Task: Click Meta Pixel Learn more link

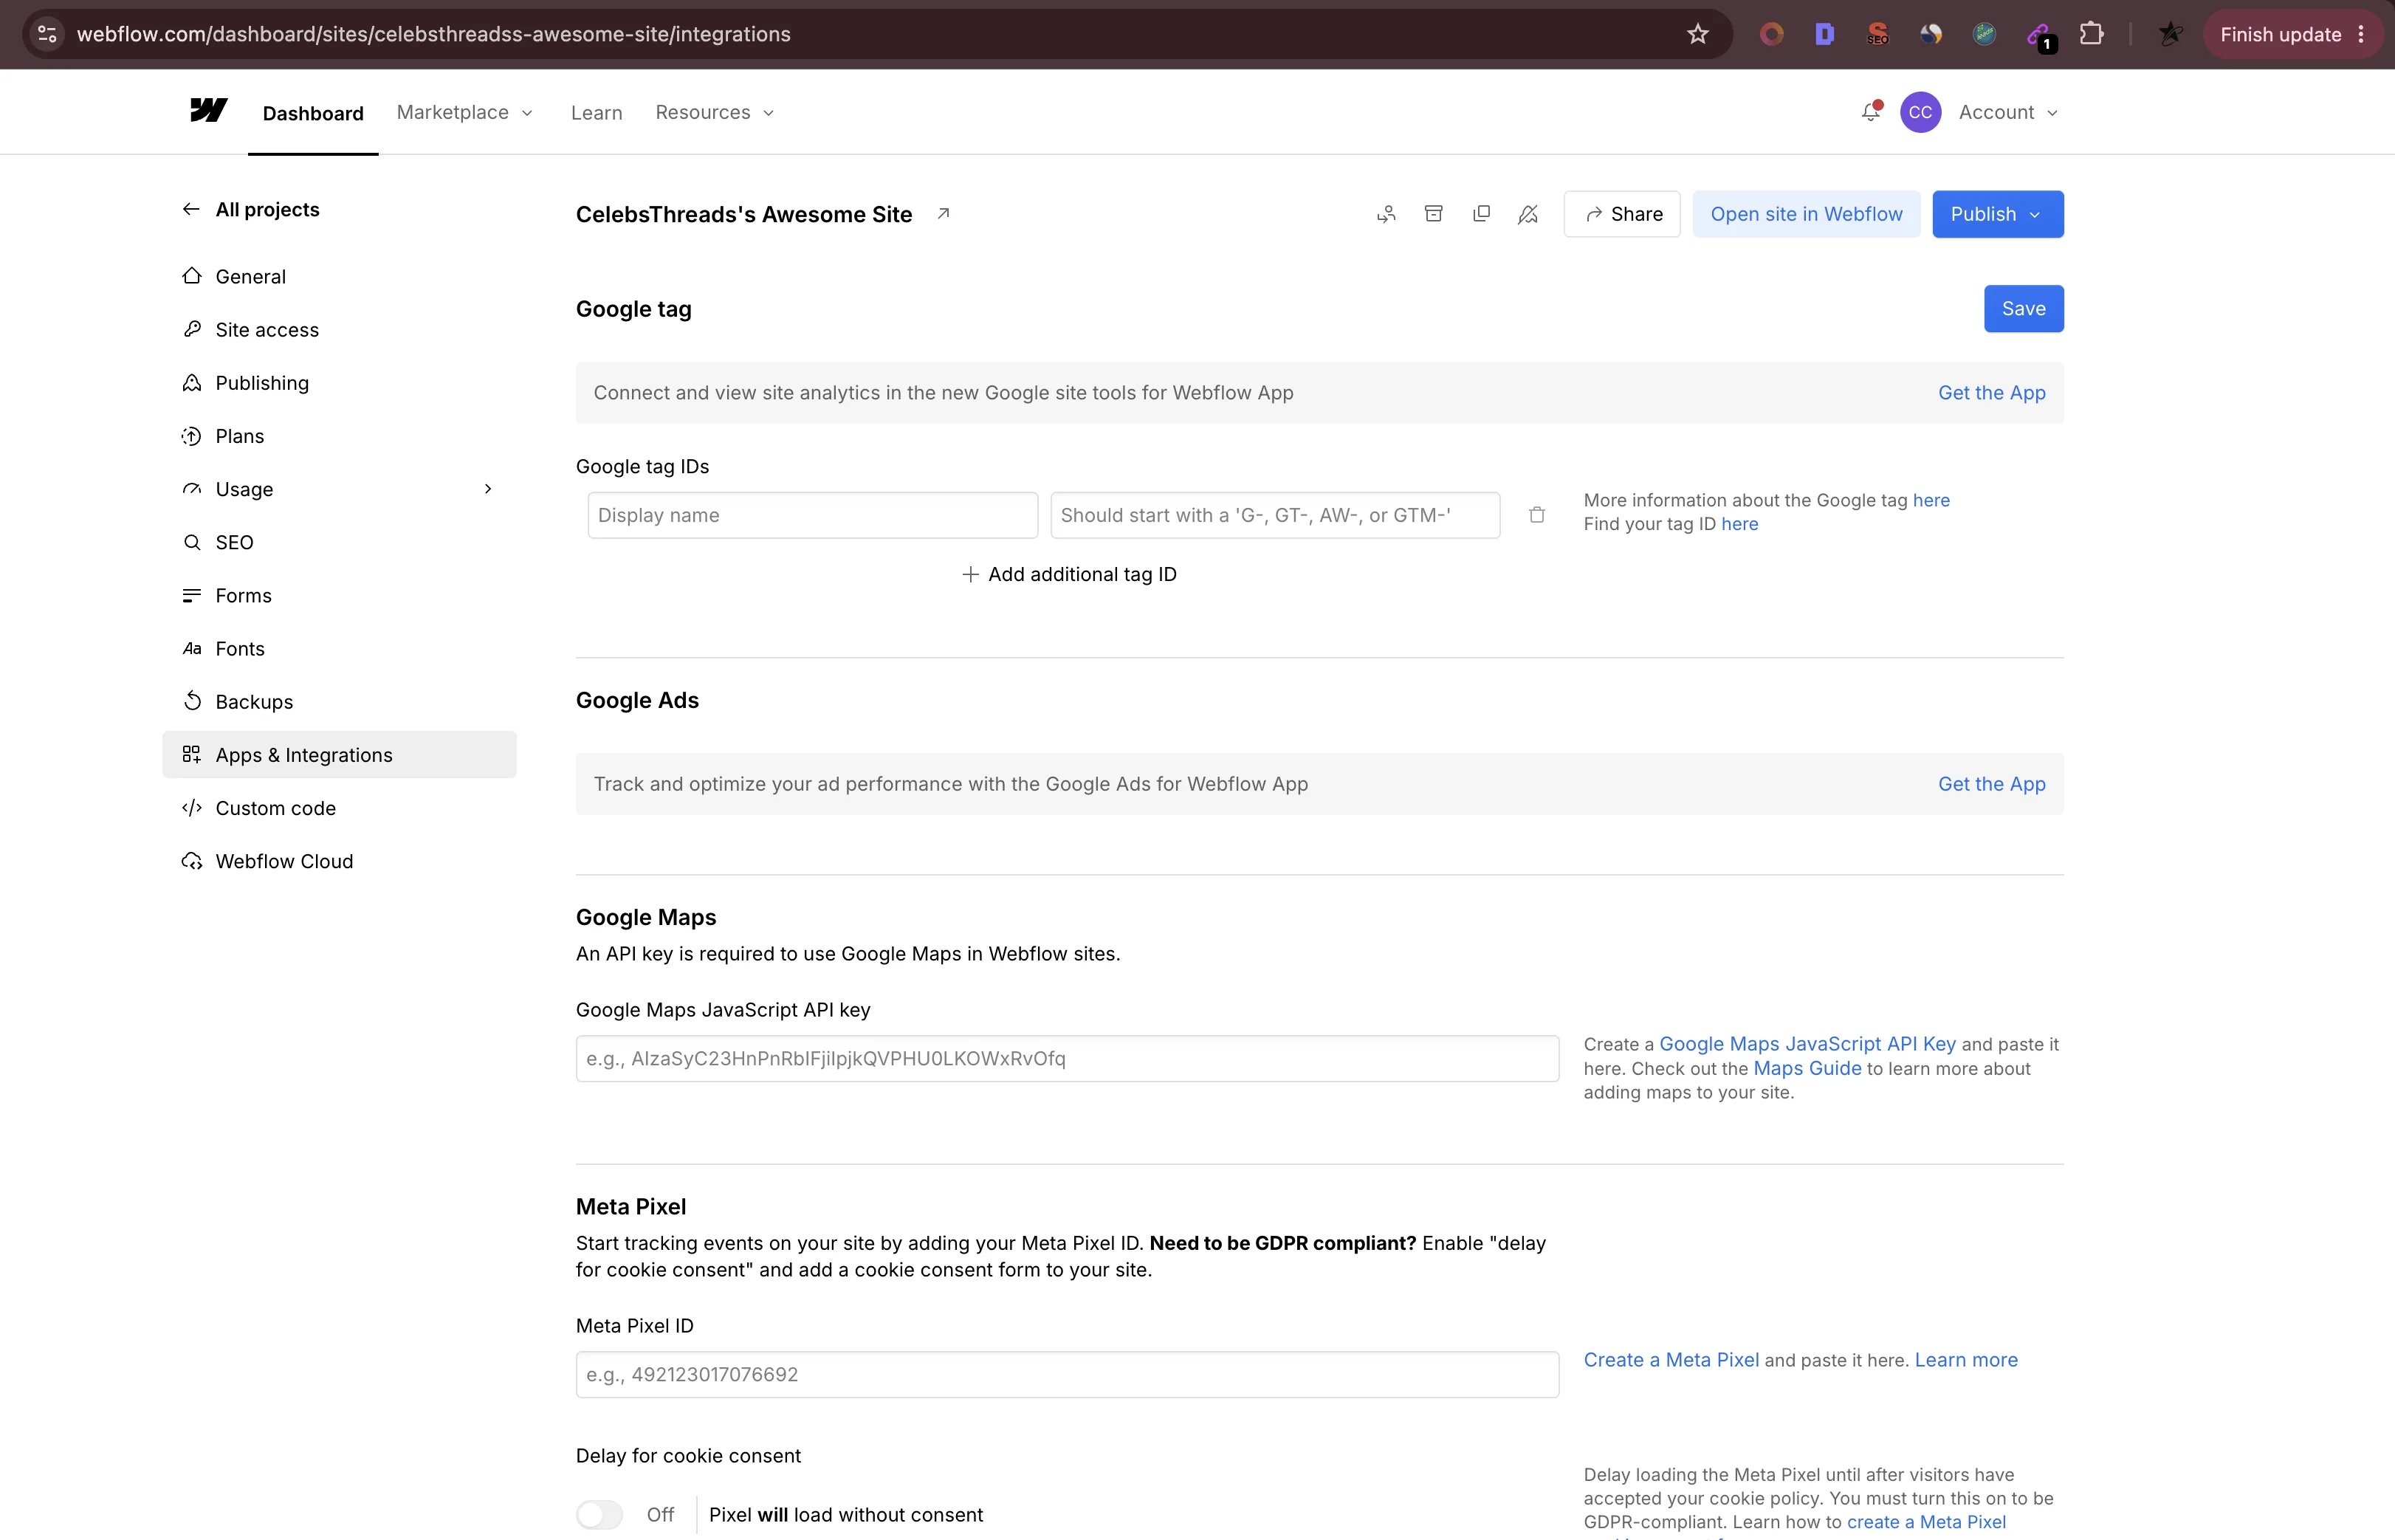Action: [x=1966, y=1360]
